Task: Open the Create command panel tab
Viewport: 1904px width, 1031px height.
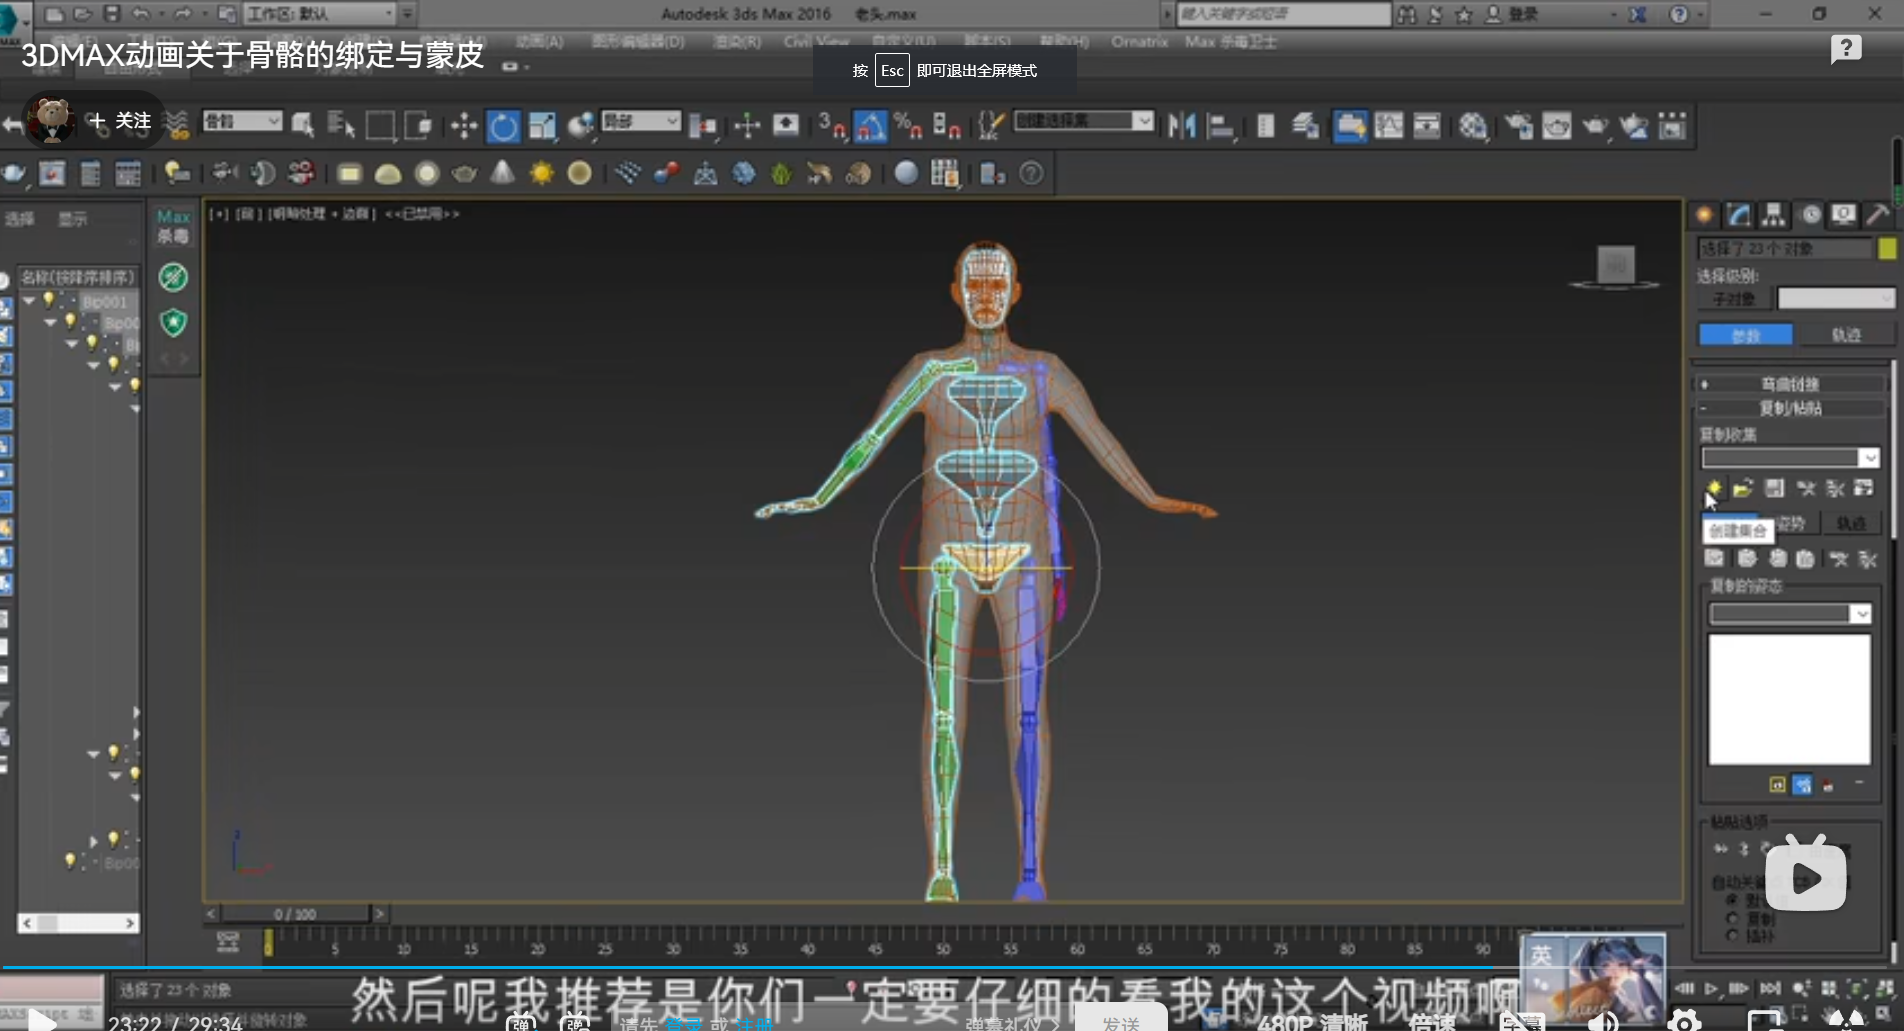Action: [1704, 215]
